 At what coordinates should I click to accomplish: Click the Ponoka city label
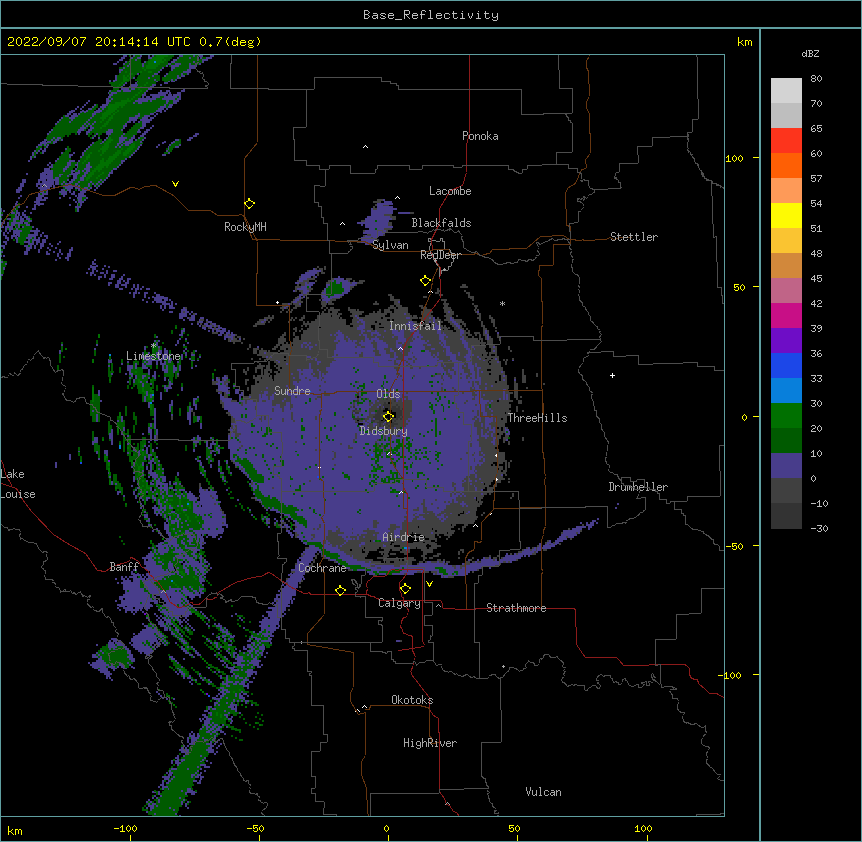pyautogui.click(x=480, y=136)
